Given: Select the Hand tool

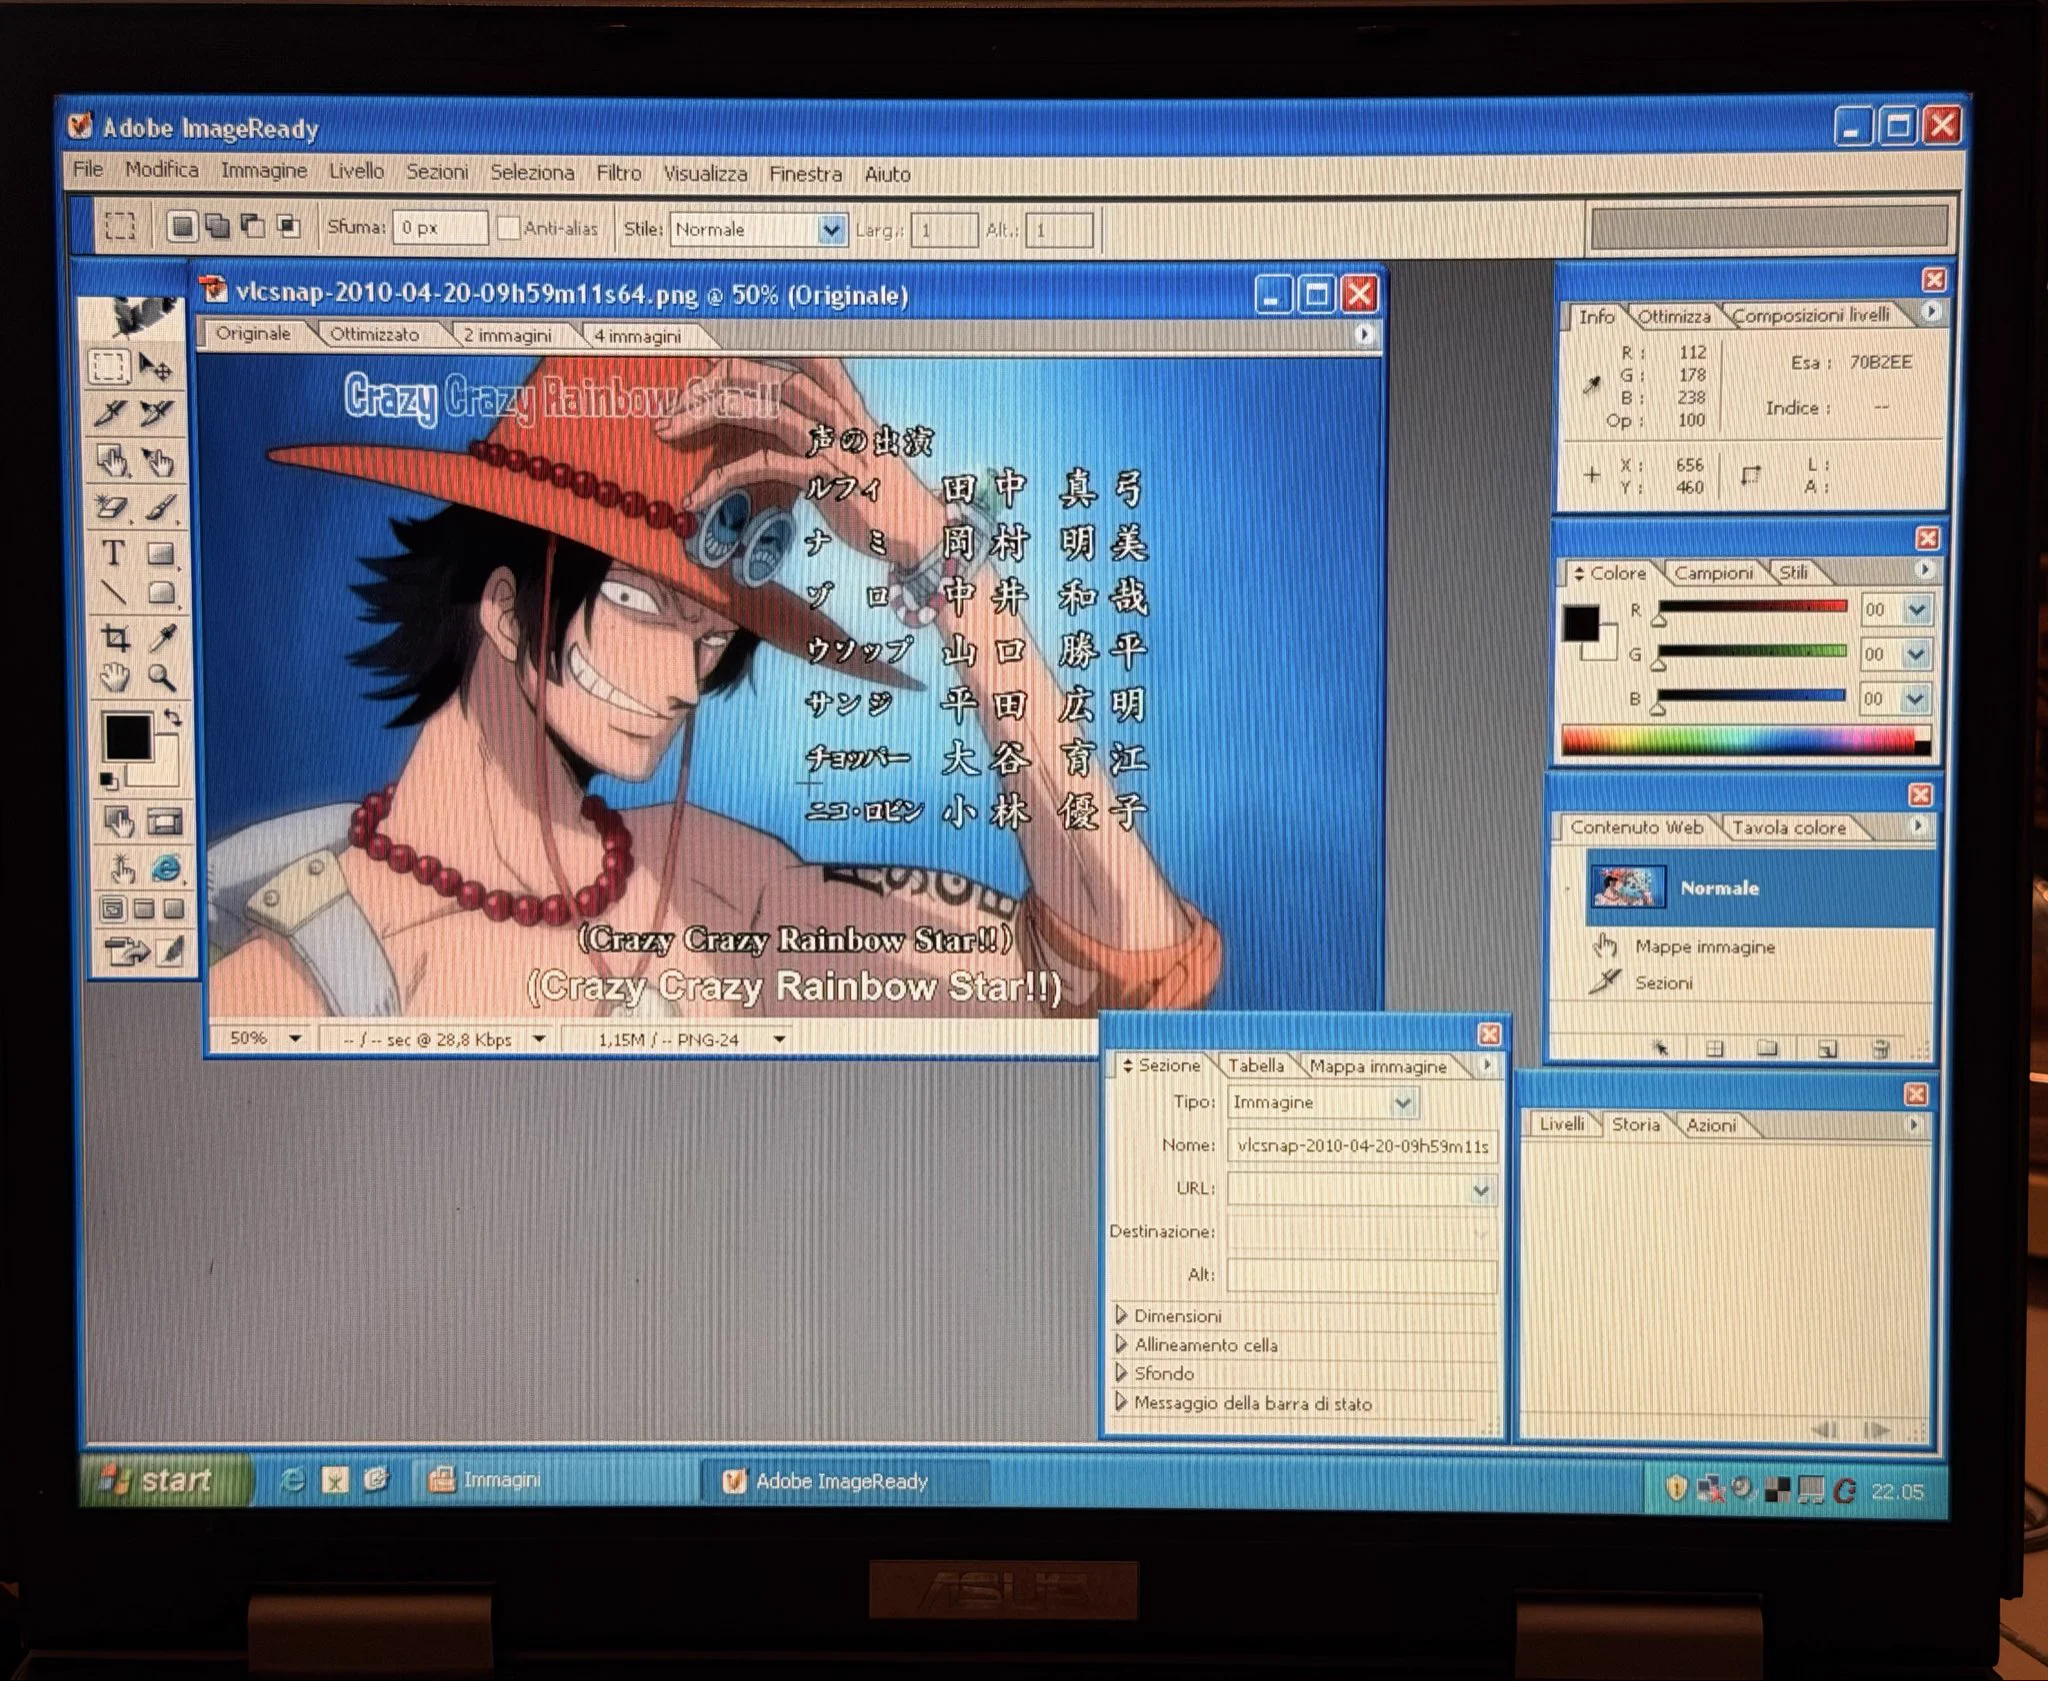Looking at the screenshot, I should click(115, 678).
